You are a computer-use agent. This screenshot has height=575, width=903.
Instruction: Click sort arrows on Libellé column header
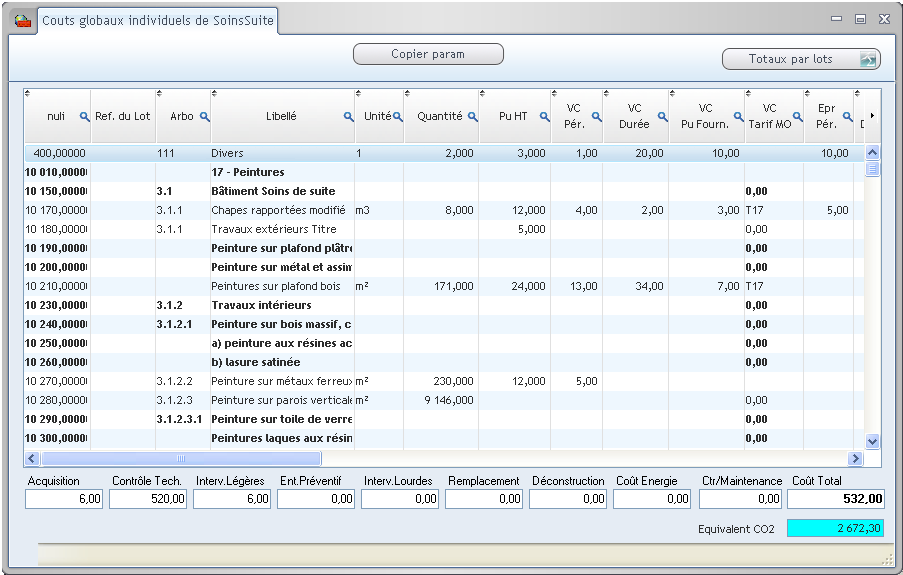(x=215, y=94)
